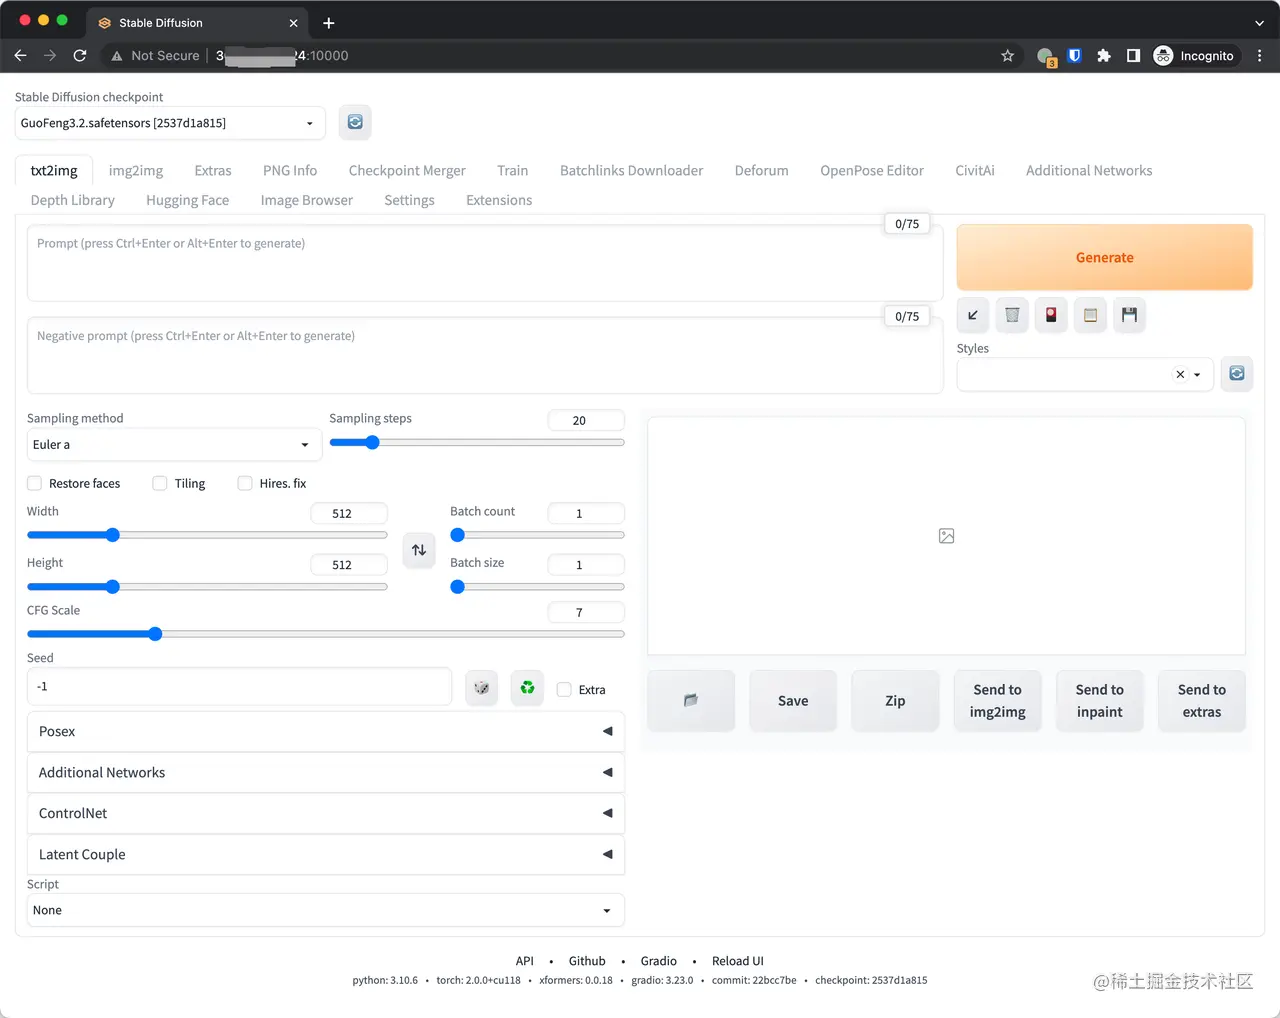
Task: Open the tab search chevron in Chrome
Action: click(x=1259, y=23)
